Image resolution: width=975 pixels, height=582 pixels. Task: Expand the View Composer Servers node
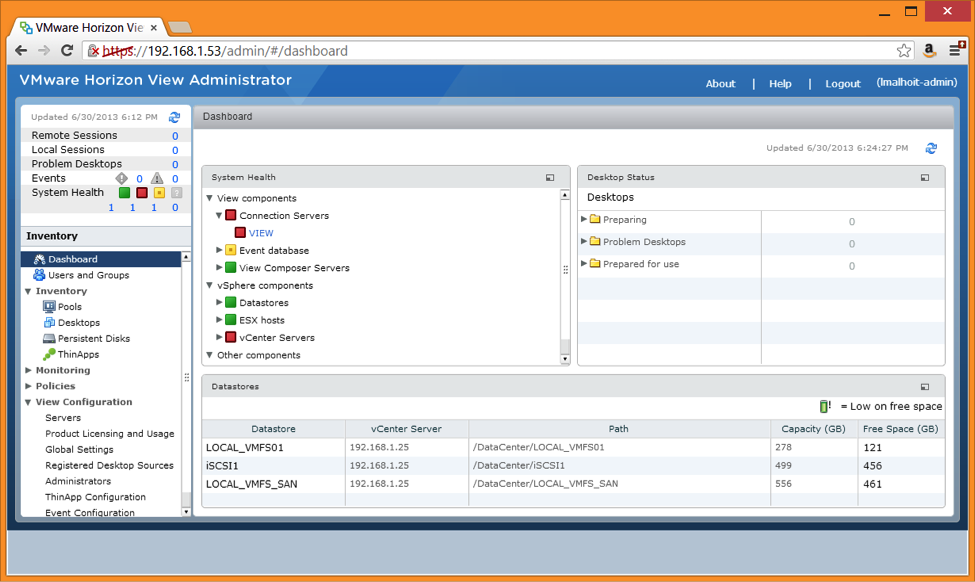[219, 267]
